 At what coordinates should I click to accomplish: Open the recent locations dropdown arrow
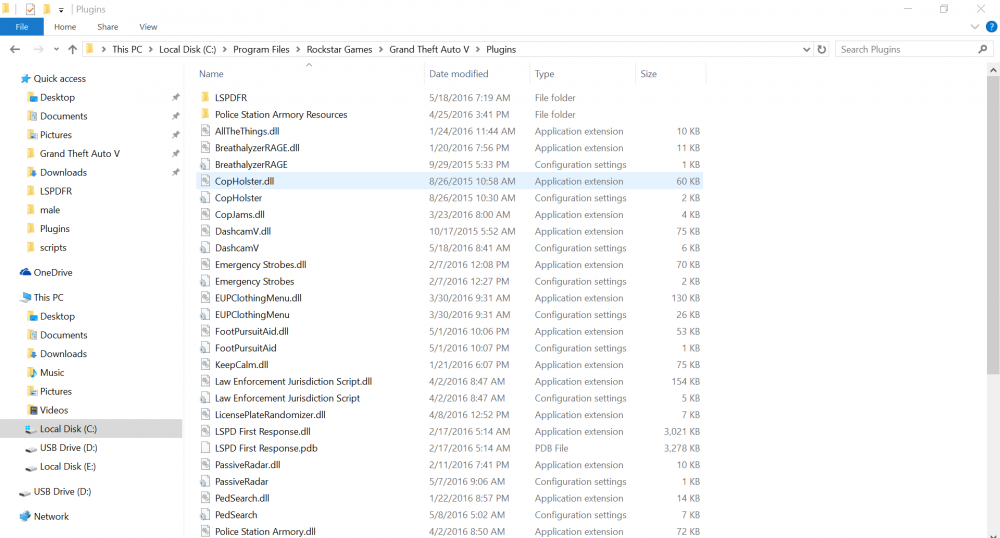coord(56,49)
